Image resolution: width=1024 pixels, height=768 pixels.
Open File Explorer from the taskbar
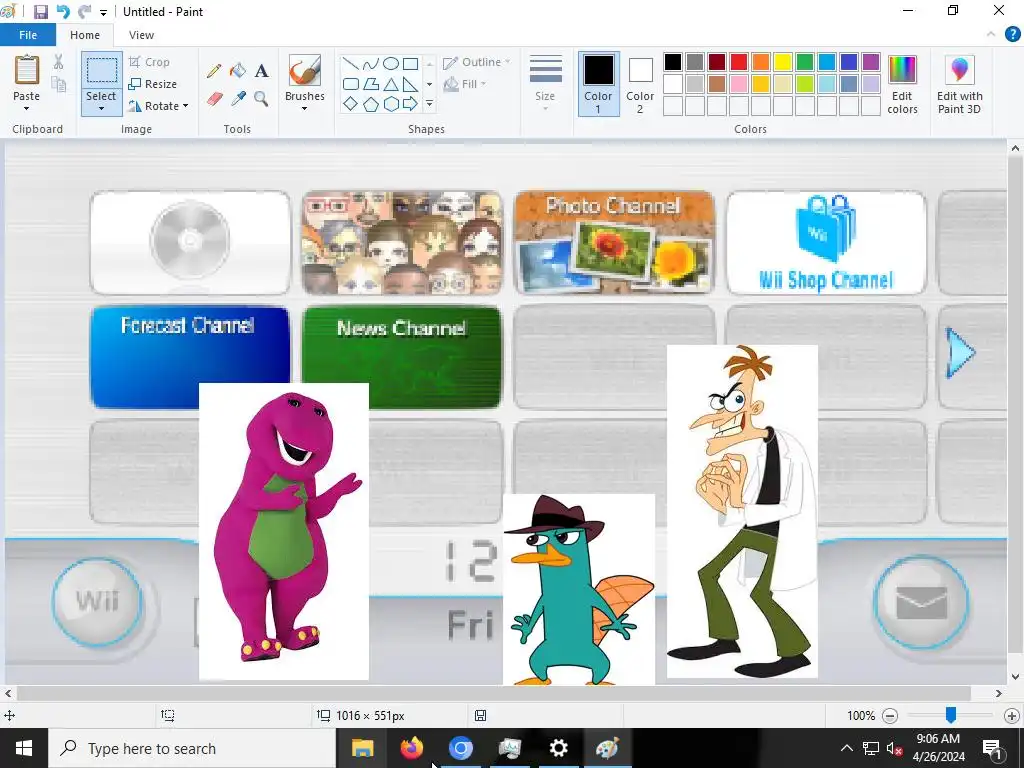click(362, 748)
